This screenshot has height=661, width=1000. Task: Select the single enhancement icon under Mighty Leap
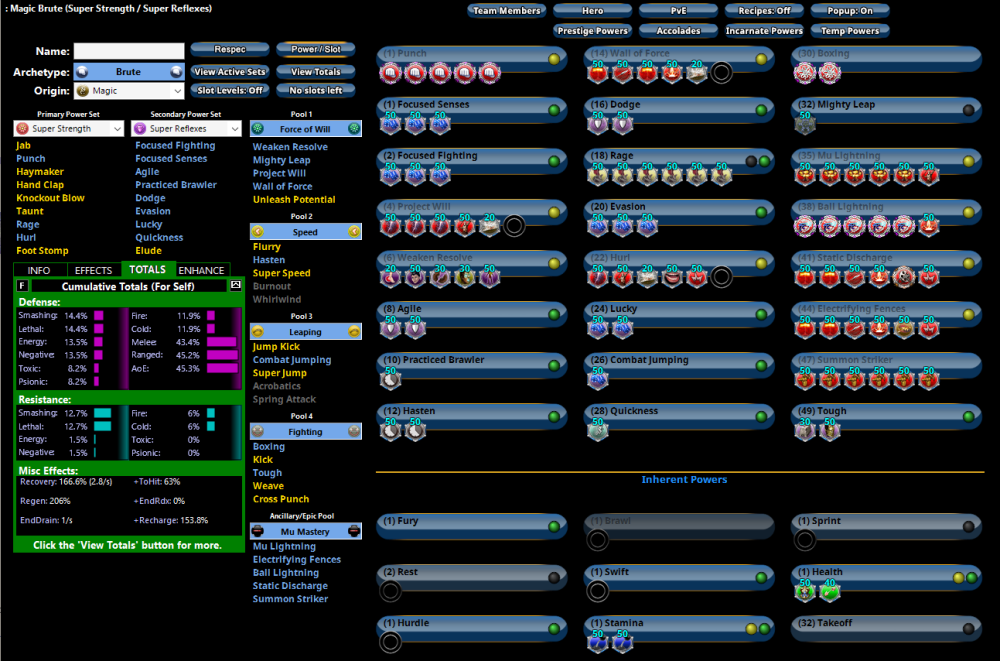(804, 123)
